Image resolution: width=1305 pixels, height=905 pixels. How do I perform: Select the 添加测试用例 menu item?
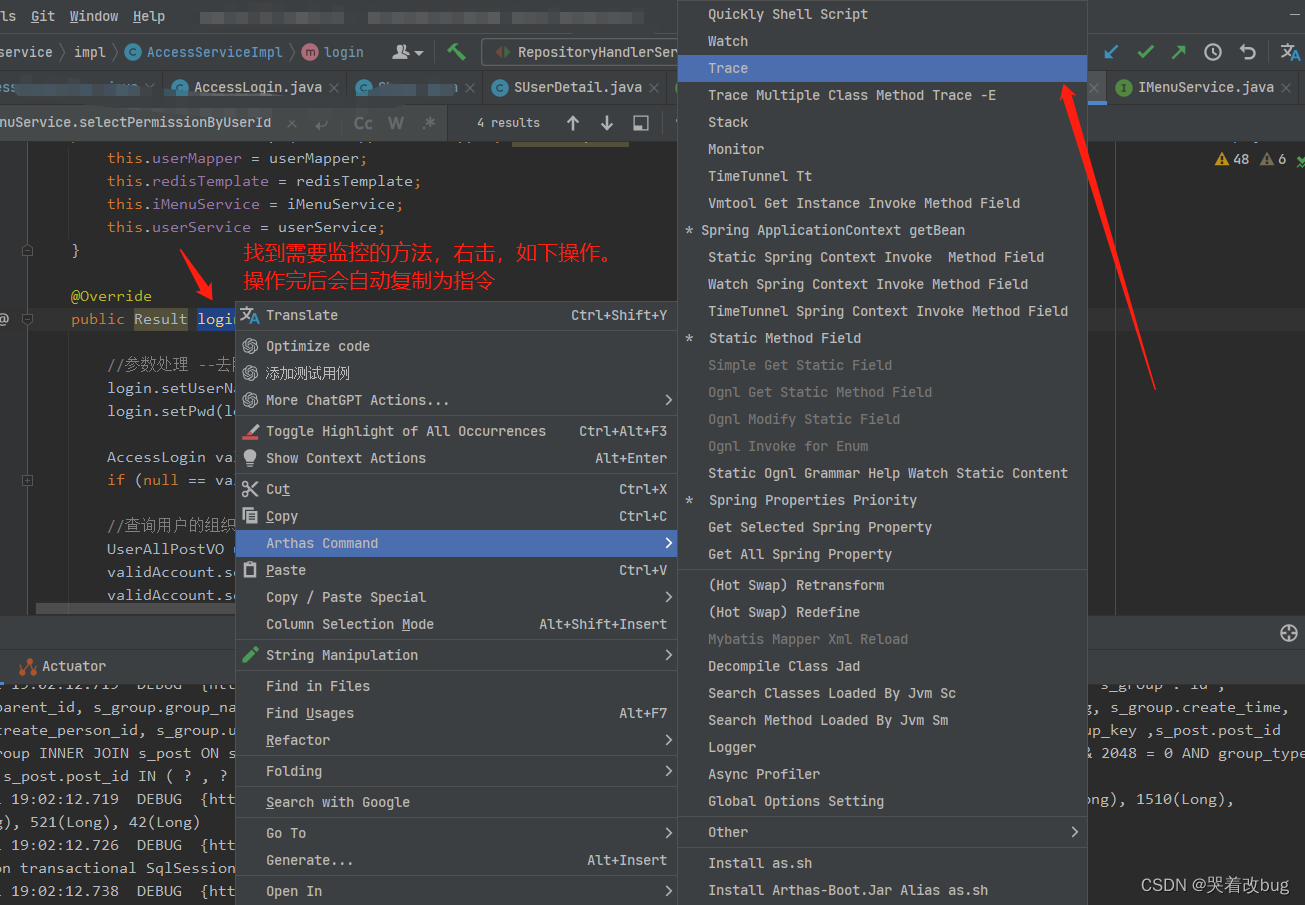coord(456,373)
